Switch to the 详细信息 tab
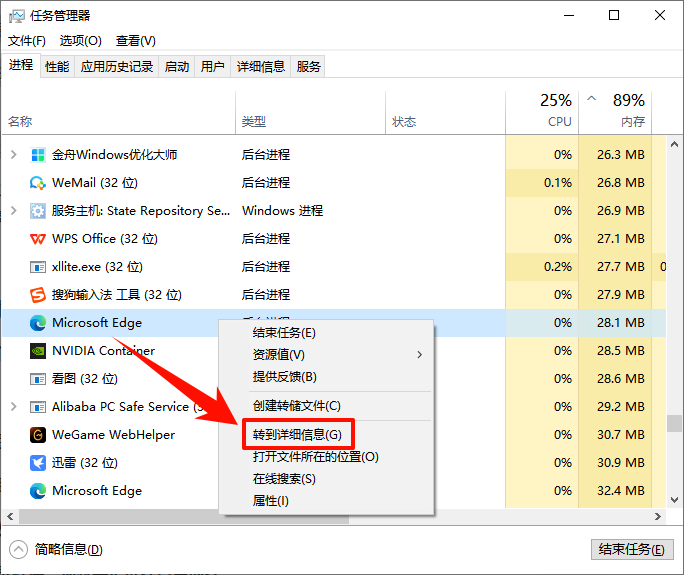684x575 pixels. pyautogui.click(x=261, y=67)
